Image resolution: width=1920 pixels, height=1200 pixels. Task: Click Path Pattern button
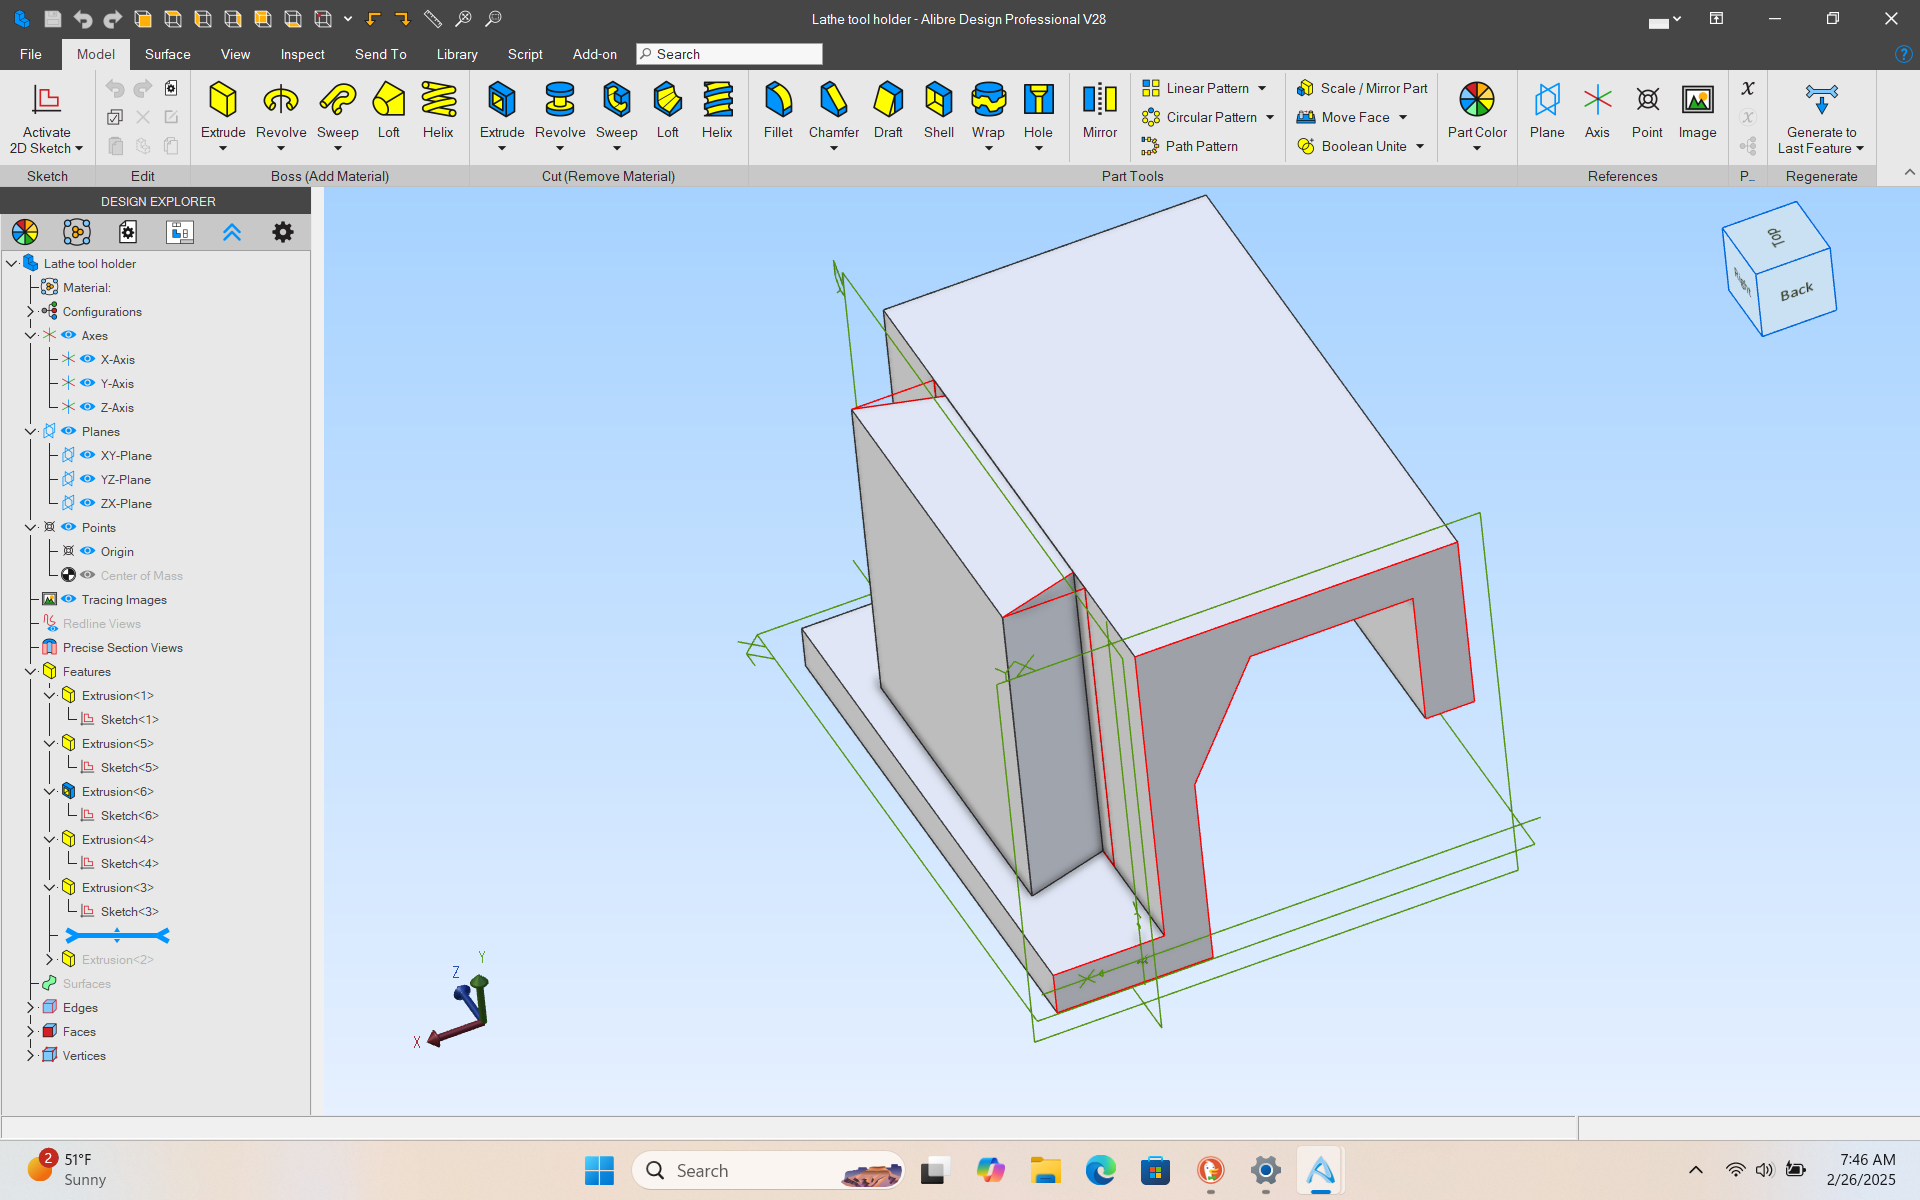[x=1190, y=146]
